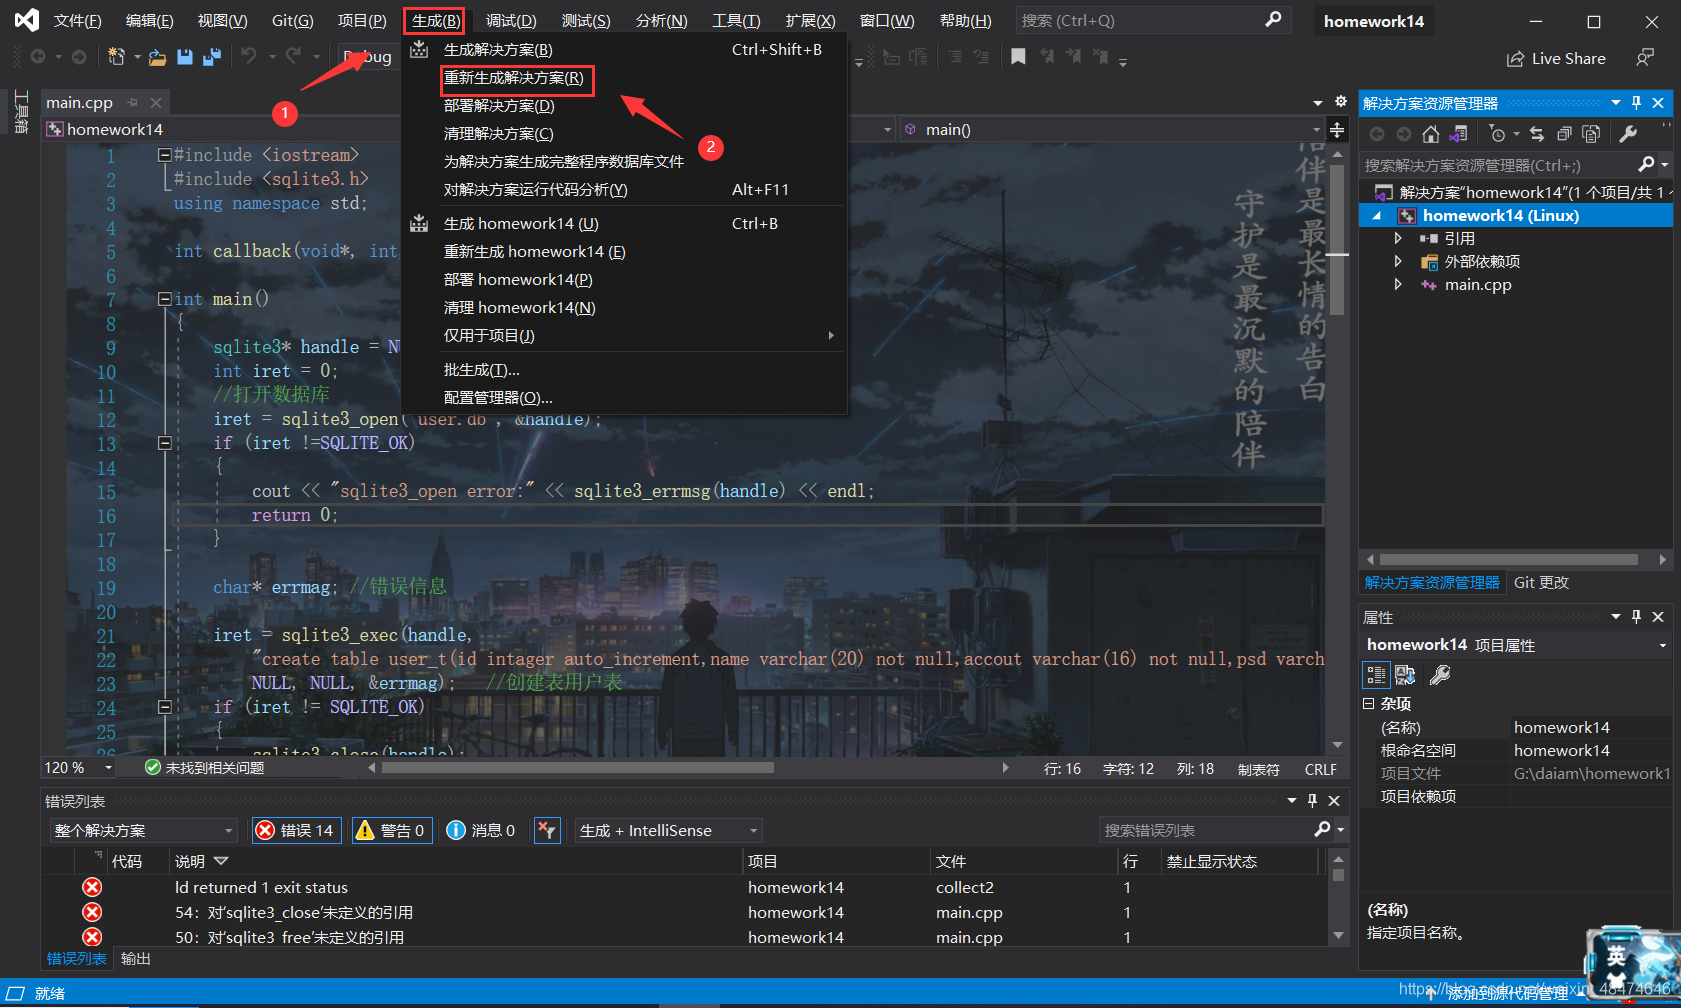Open 生成 + IntelliSense dropdown

pyautogui.click(x=668, y=831)
